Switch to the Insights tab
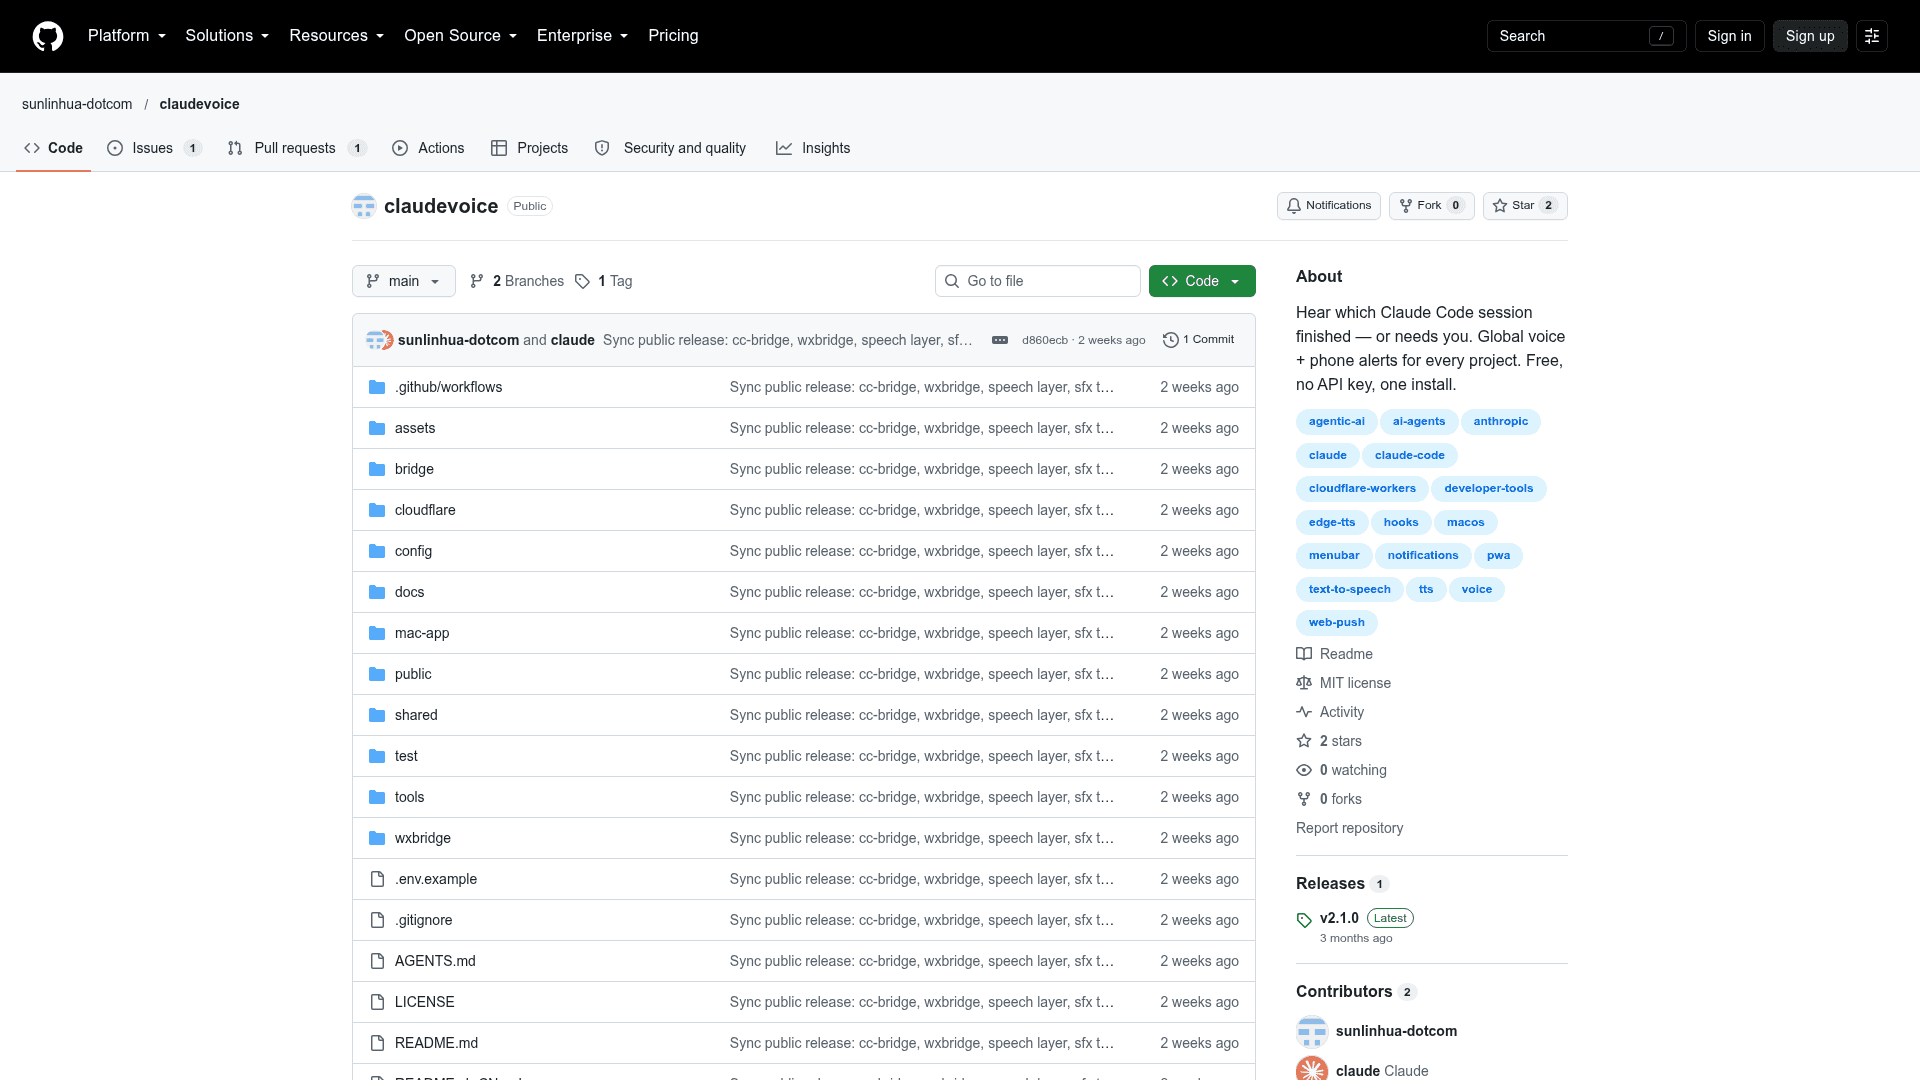 [813, 148]
